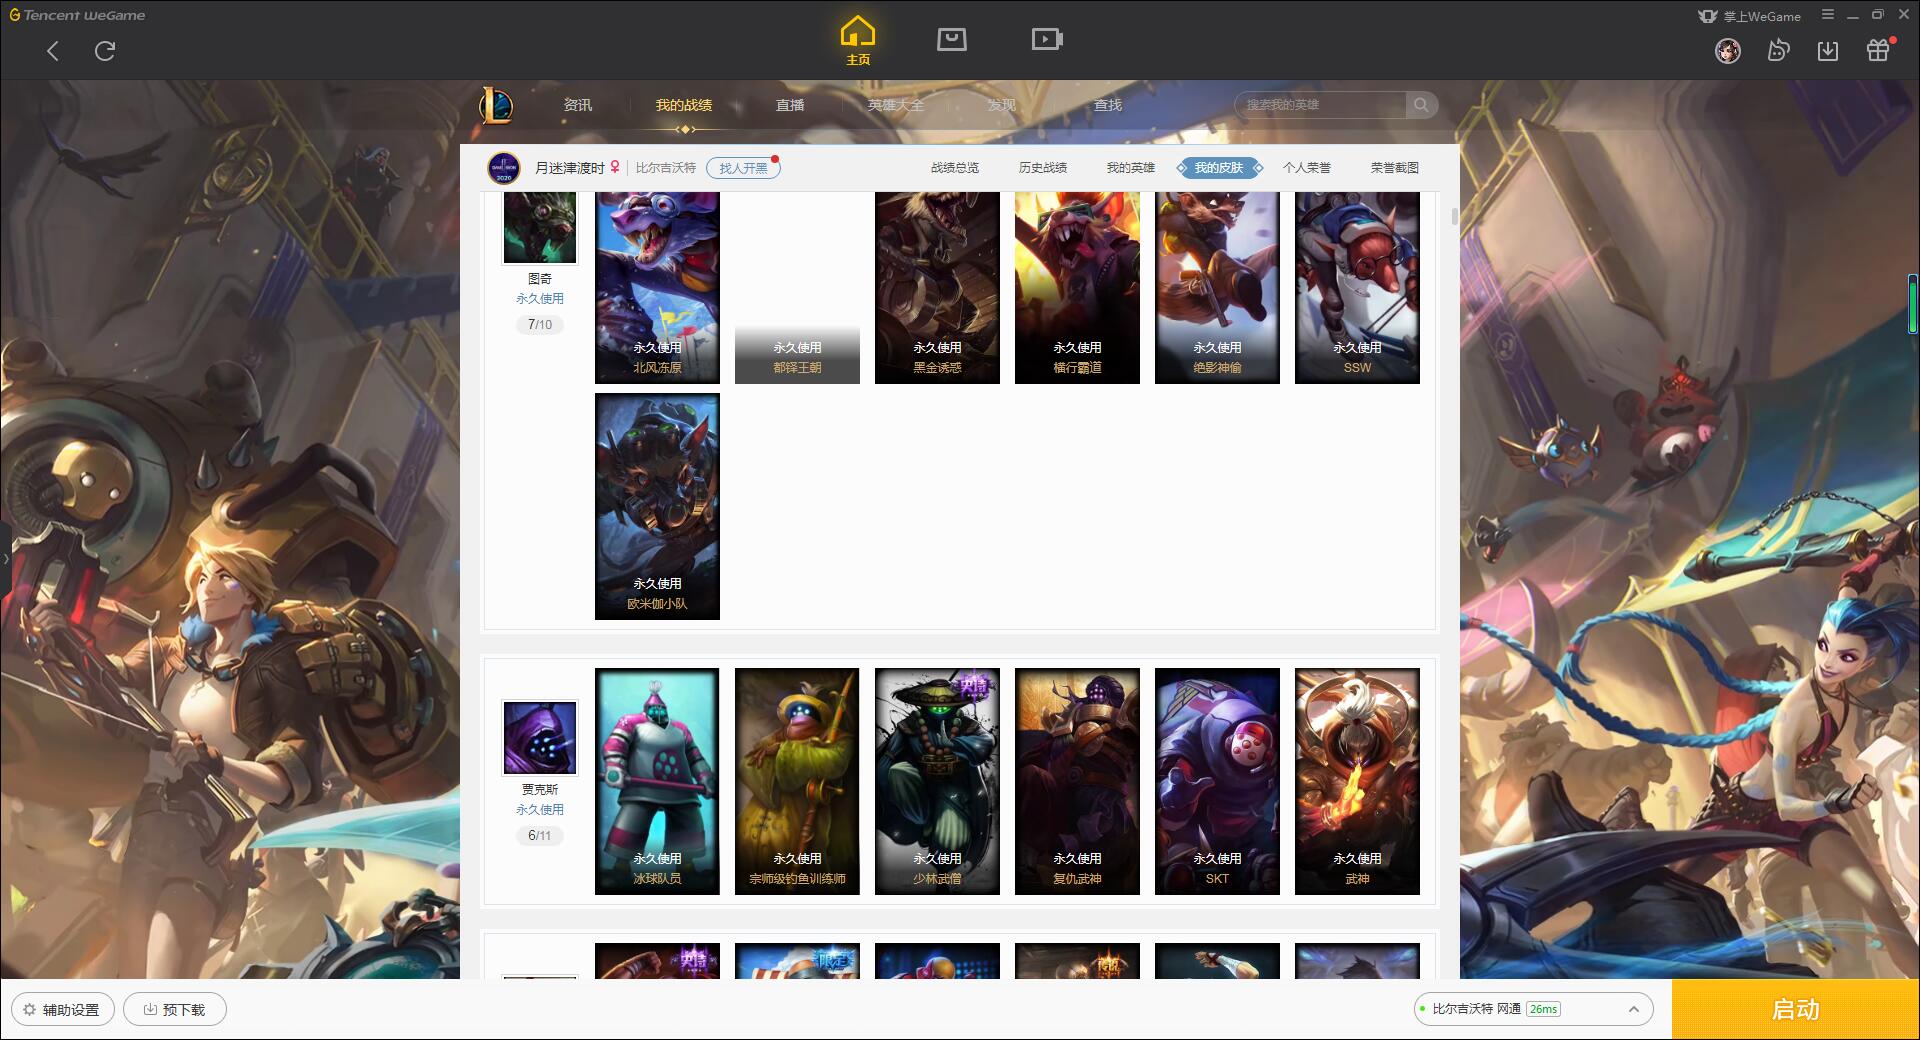Open the 主页 home icon
Screen dimensions: 1920x1040
[x=857, y=41]
